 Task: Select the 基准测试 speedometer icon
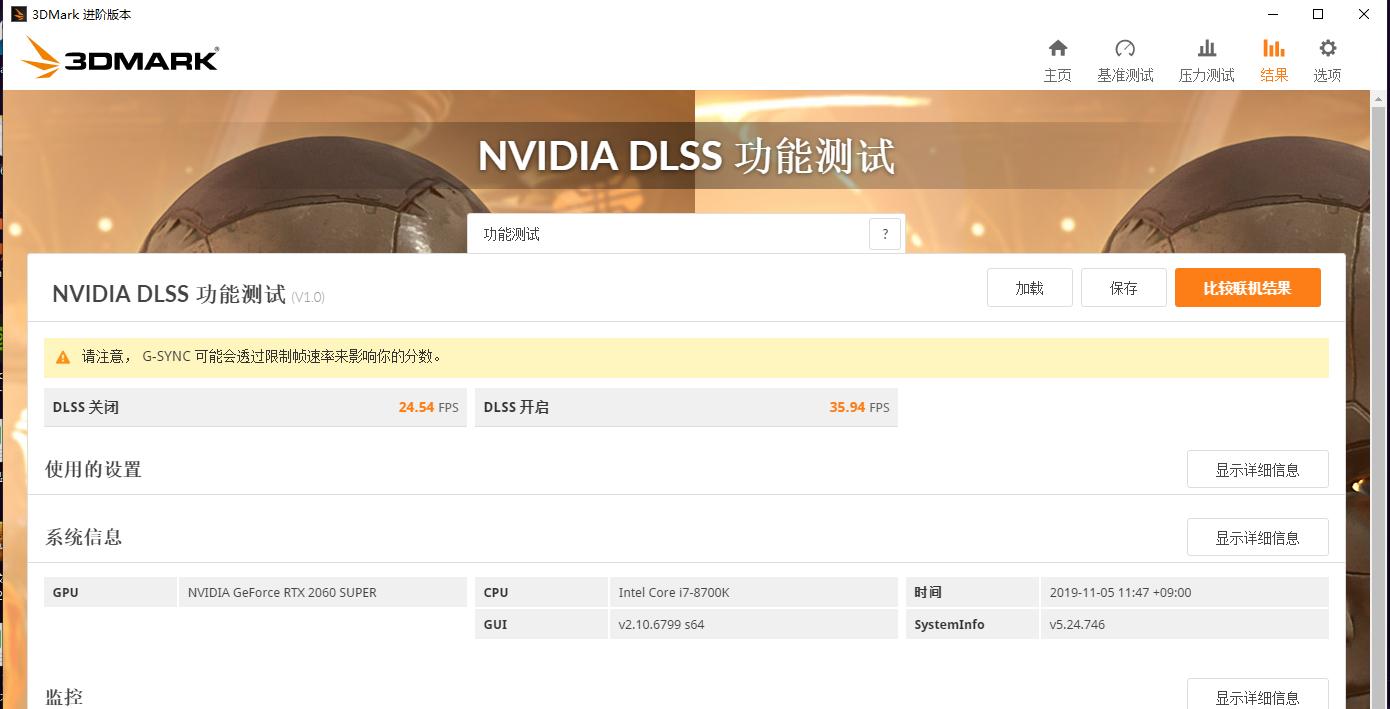point(1124,58)
